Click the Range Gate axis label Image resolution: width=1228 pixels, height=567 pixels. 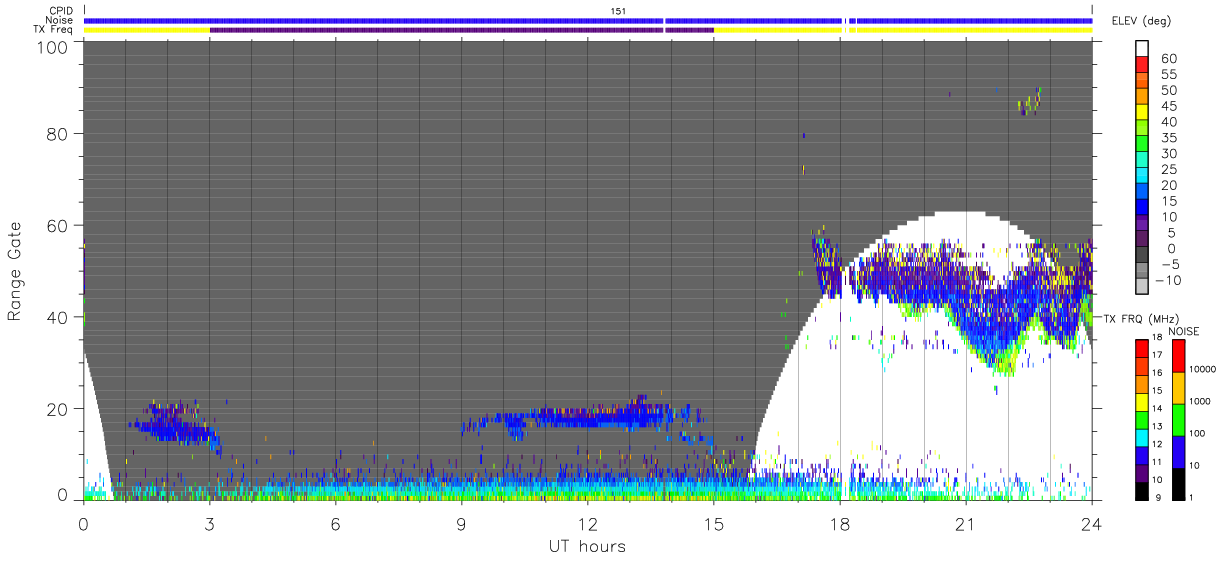(x=15, y=272)
